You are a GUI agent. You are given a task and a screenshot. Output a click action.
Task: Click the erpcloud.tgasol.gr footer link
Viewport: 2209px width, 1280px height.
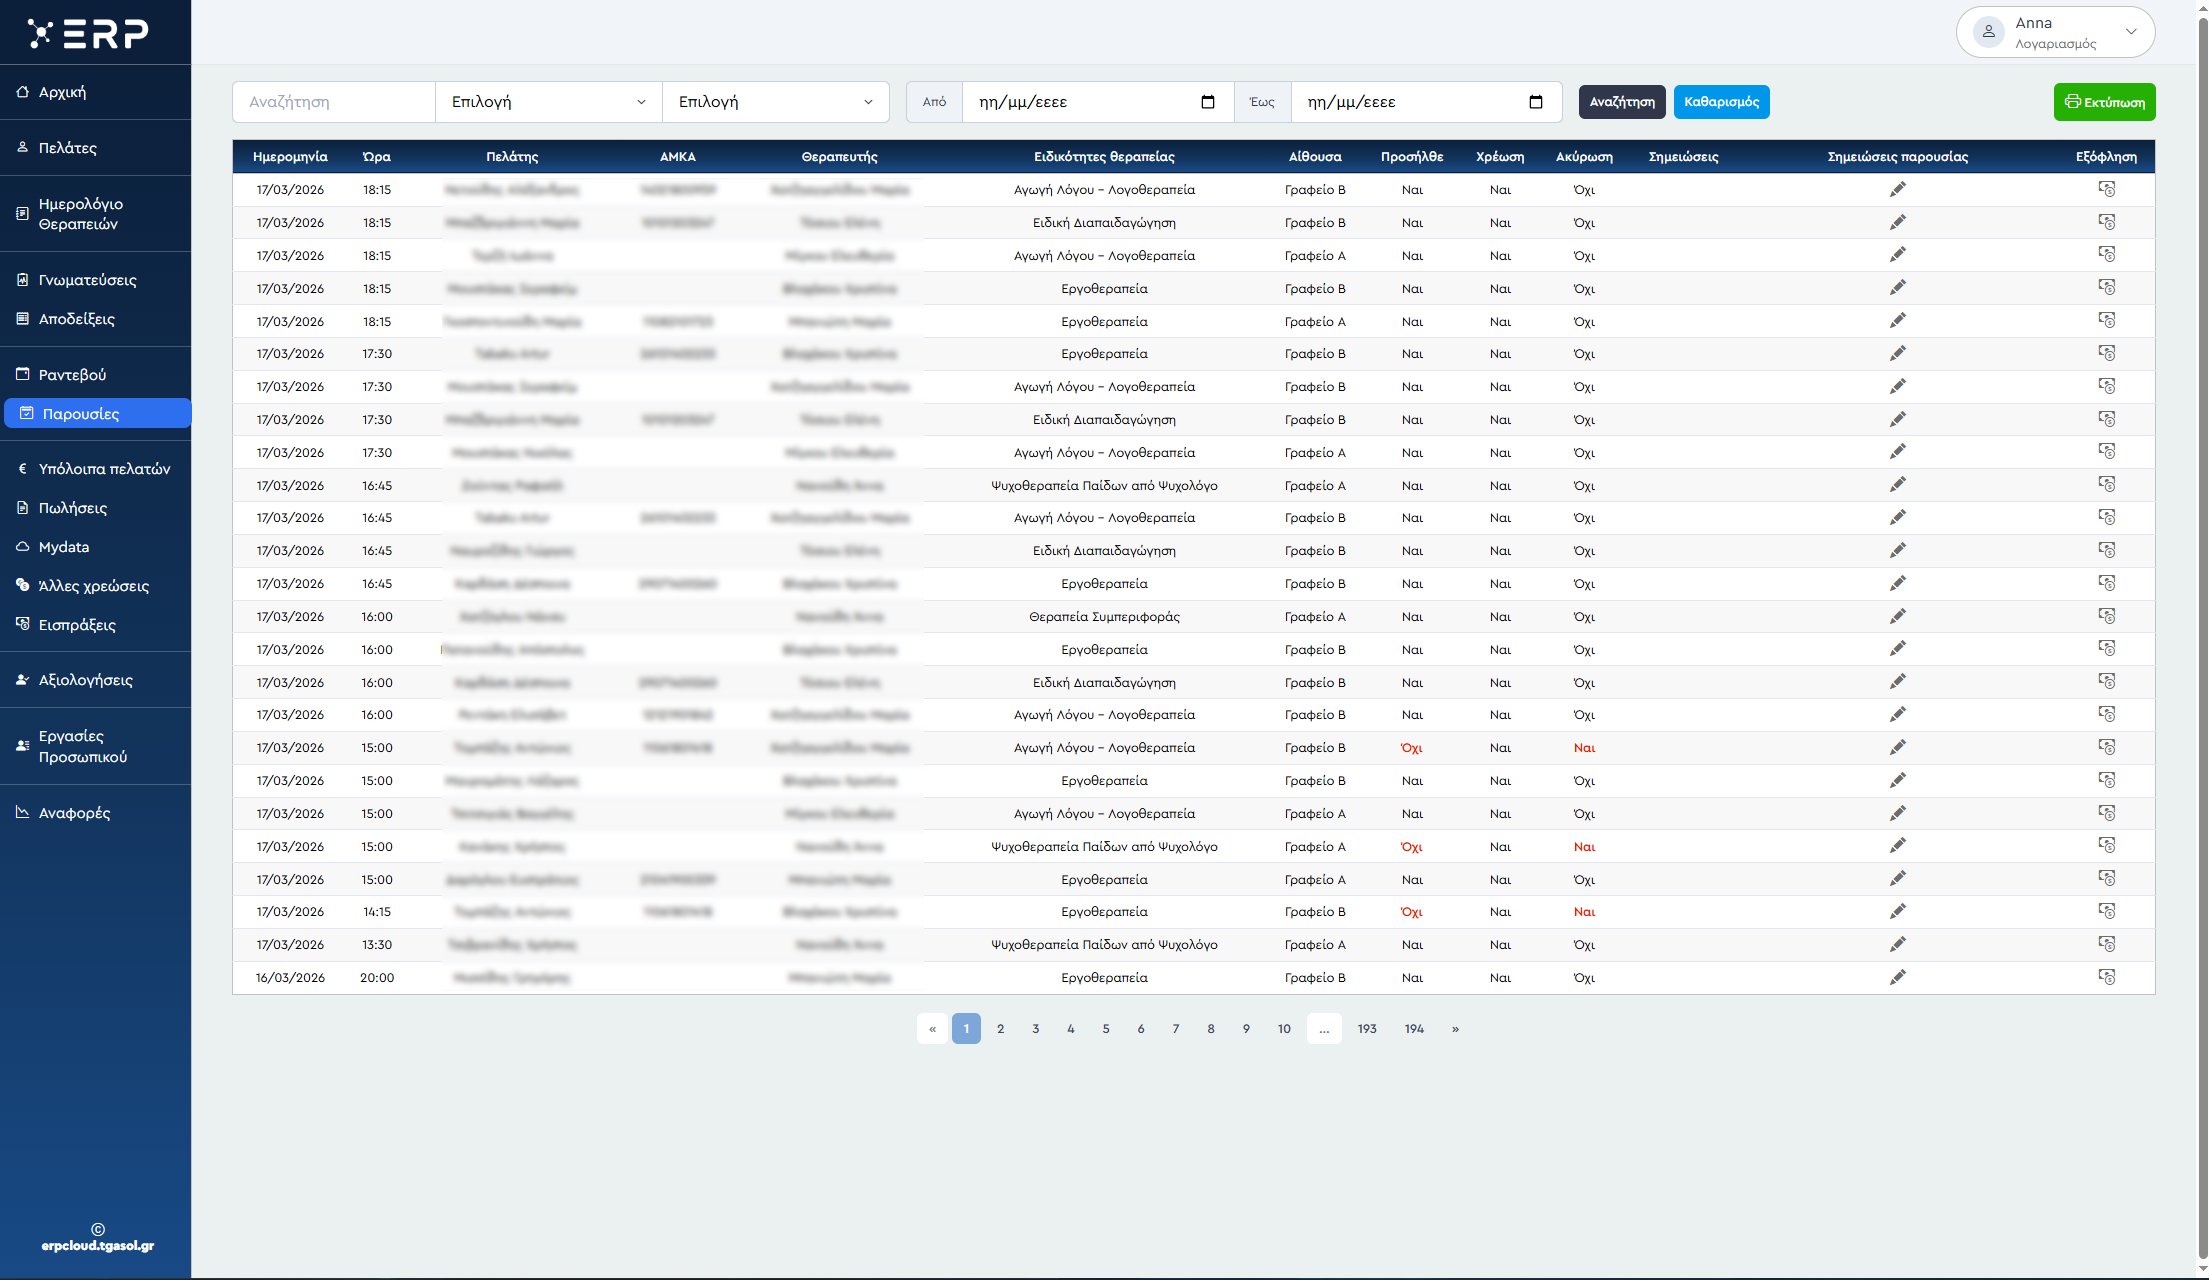pos(97,1246)
